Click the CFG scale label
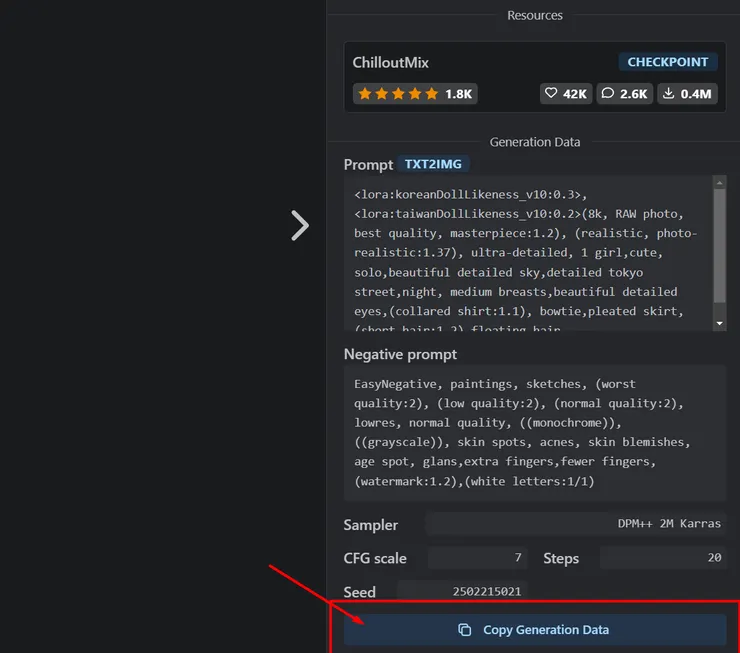This screenshot has height=653, width=740. click(375, 558)
